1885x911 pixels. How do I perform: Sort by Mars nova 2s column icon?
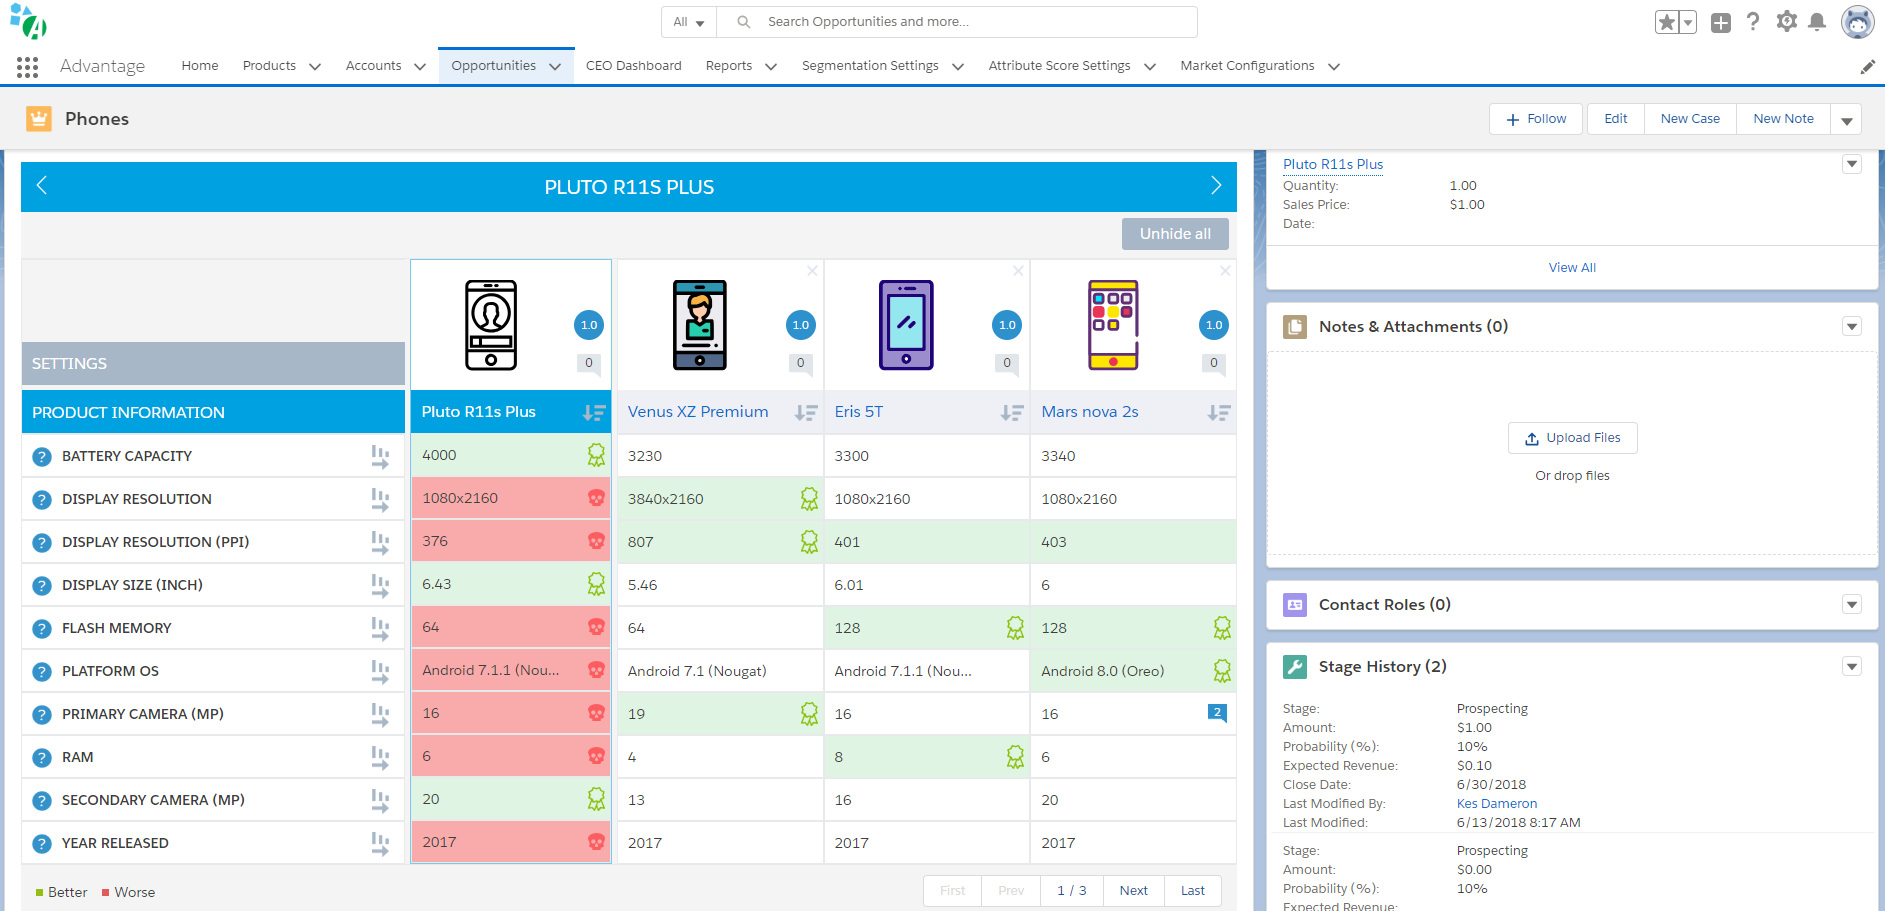pyautogui.click(x=1218, y=412)
